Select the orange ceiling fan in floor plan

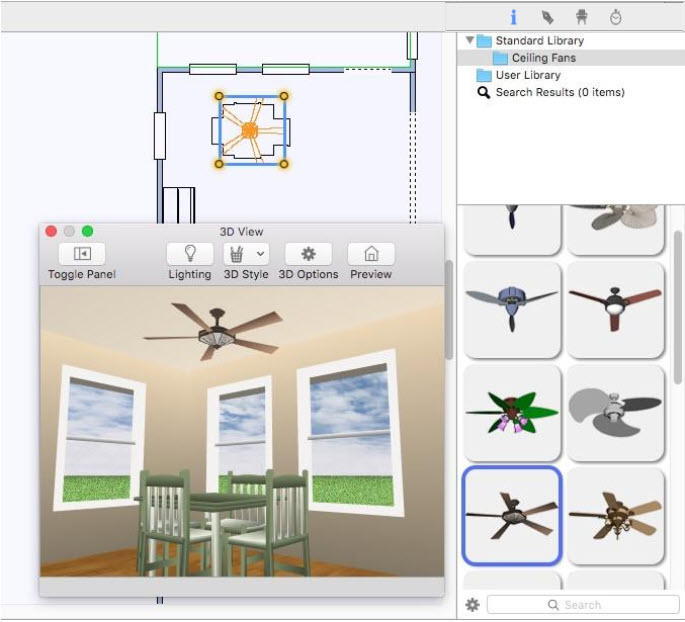pos(250,130)
